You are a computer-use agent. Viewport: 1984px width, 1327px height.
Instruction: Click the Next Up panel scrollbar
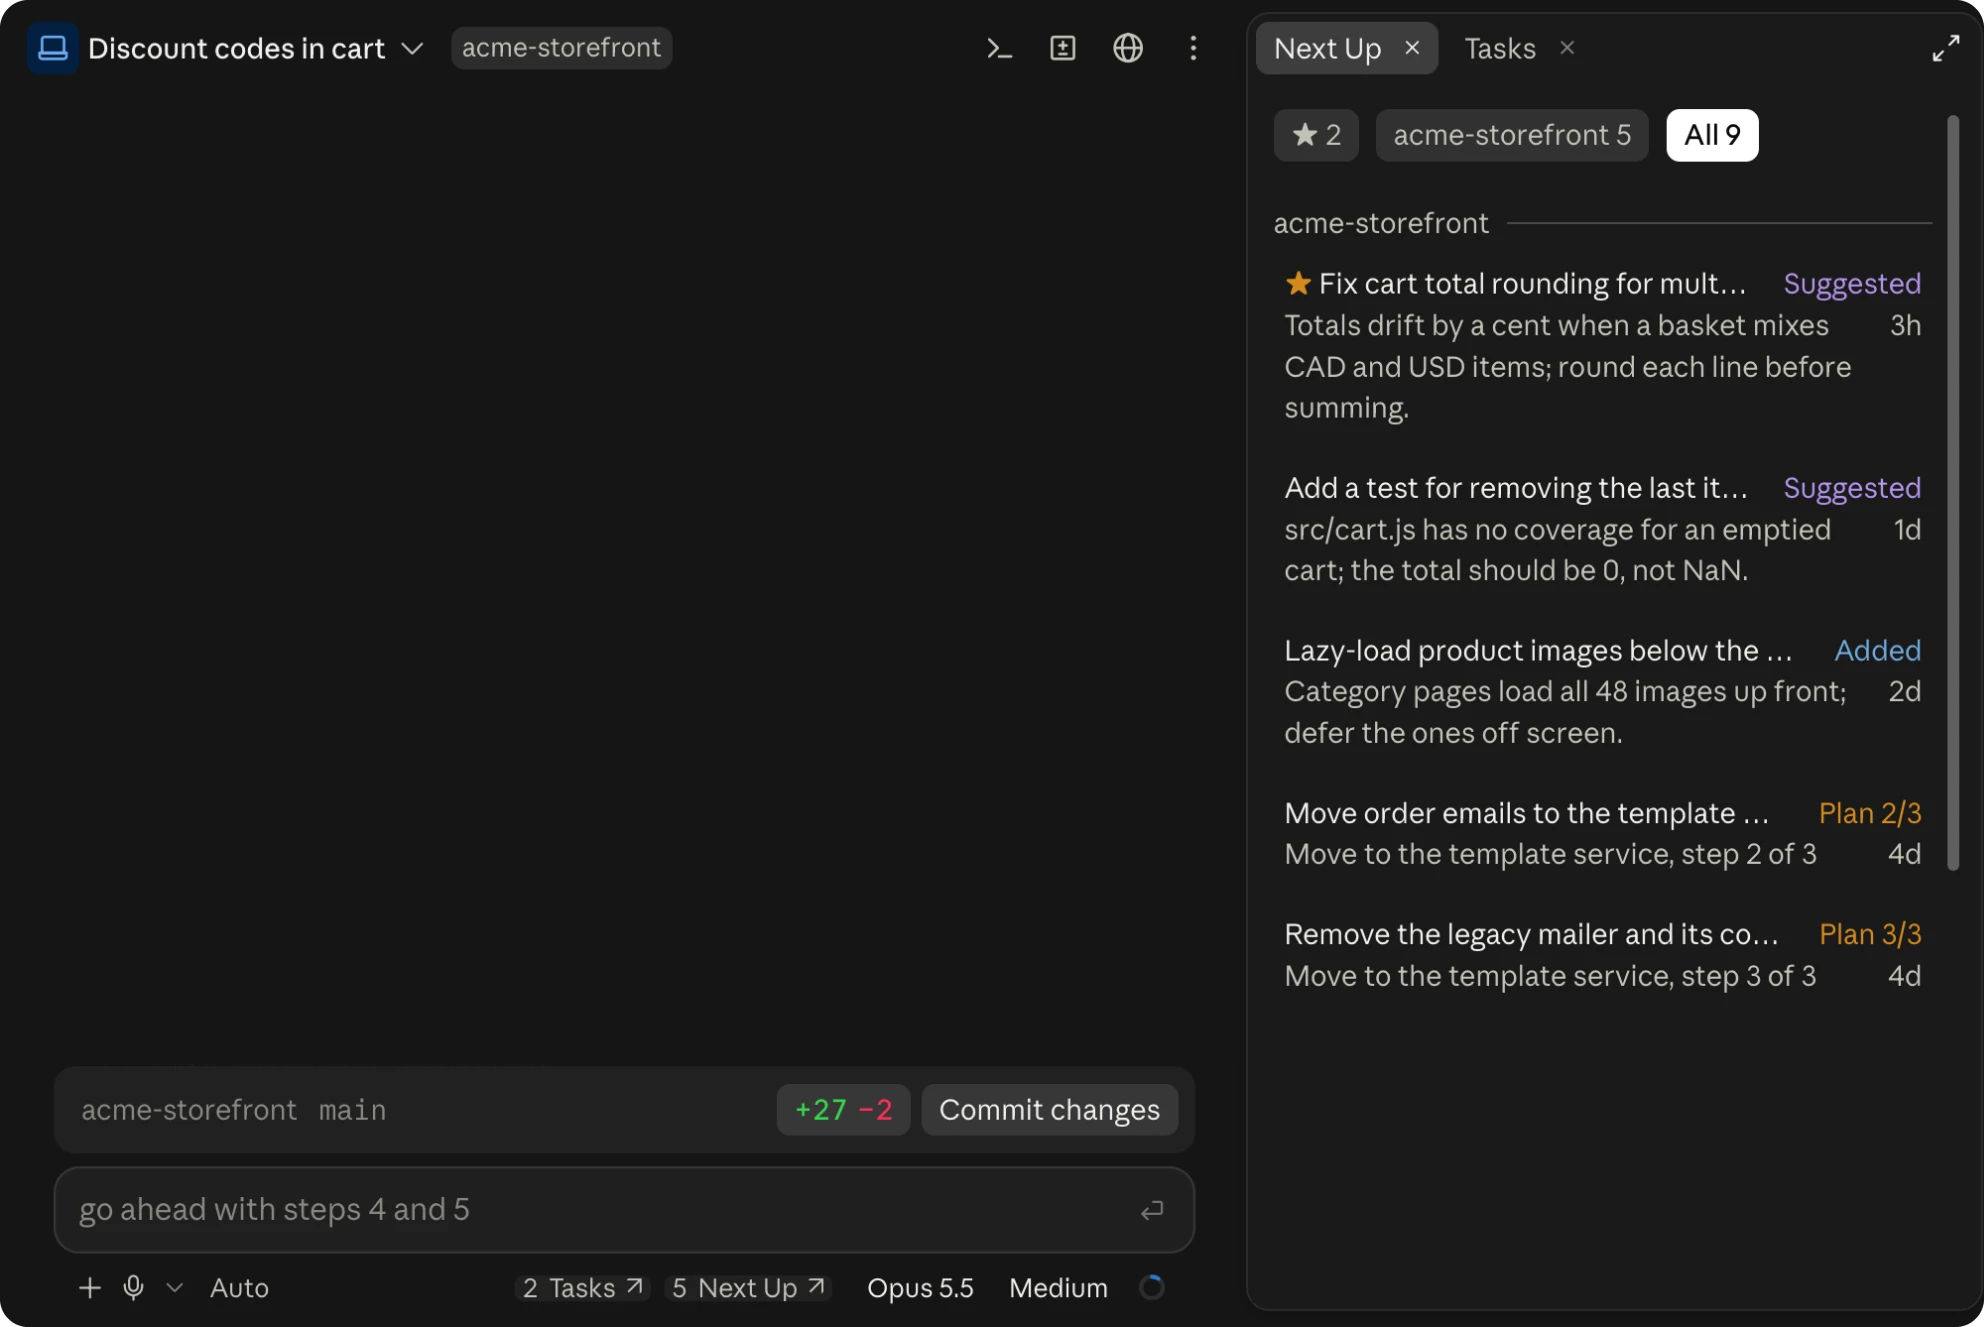1953,493
